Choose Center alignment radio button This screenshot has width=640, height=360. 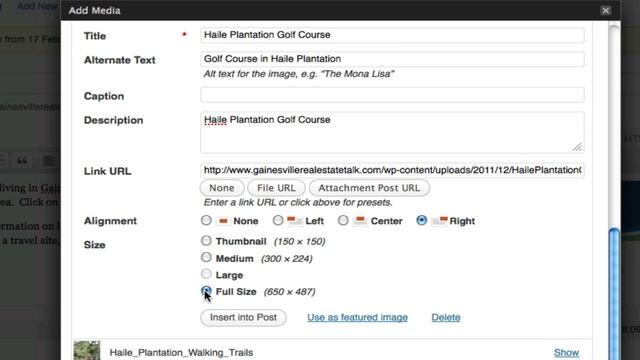pyautogui.click(x=343, y=221)
